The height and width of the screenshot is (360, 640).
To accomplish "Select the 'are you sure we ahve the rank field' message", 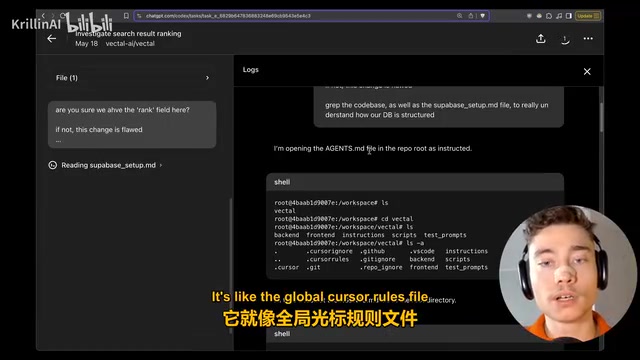I will tap(132, 124).
